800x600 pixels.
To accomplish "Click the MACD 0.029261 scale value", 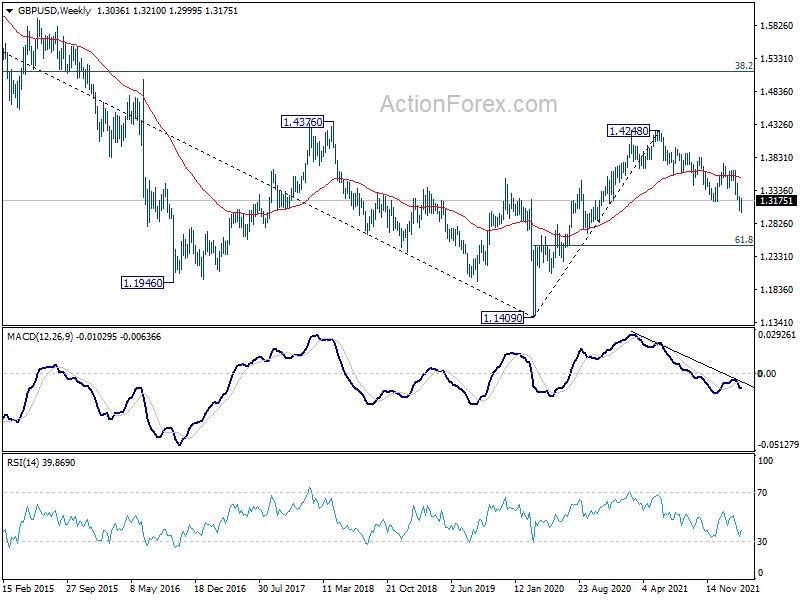I will pos(777,335).
